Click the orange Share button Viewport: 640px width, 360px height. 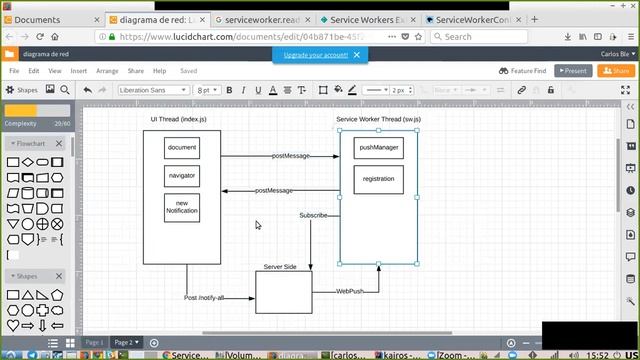[616, 71]
